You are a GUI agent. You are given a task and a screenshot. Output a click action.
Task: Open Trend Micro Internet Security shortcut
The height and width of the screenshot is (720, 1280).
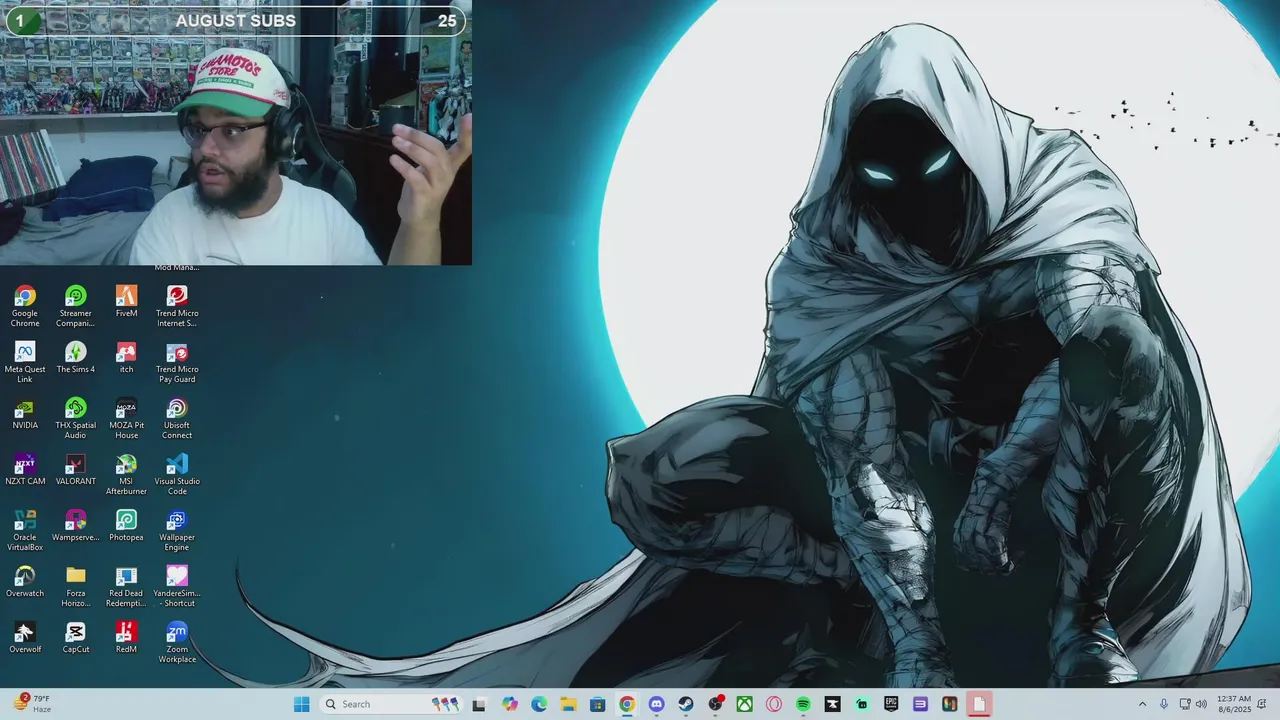point(177,306)
